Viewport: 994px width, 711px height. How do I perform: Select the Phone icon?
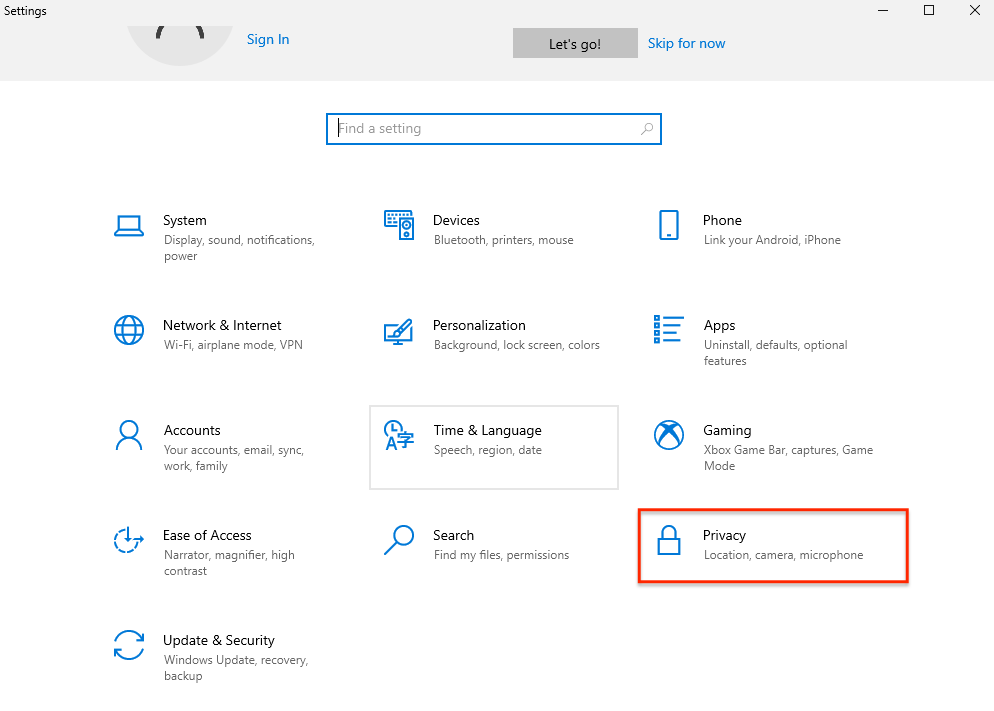(x=669, y=225)
